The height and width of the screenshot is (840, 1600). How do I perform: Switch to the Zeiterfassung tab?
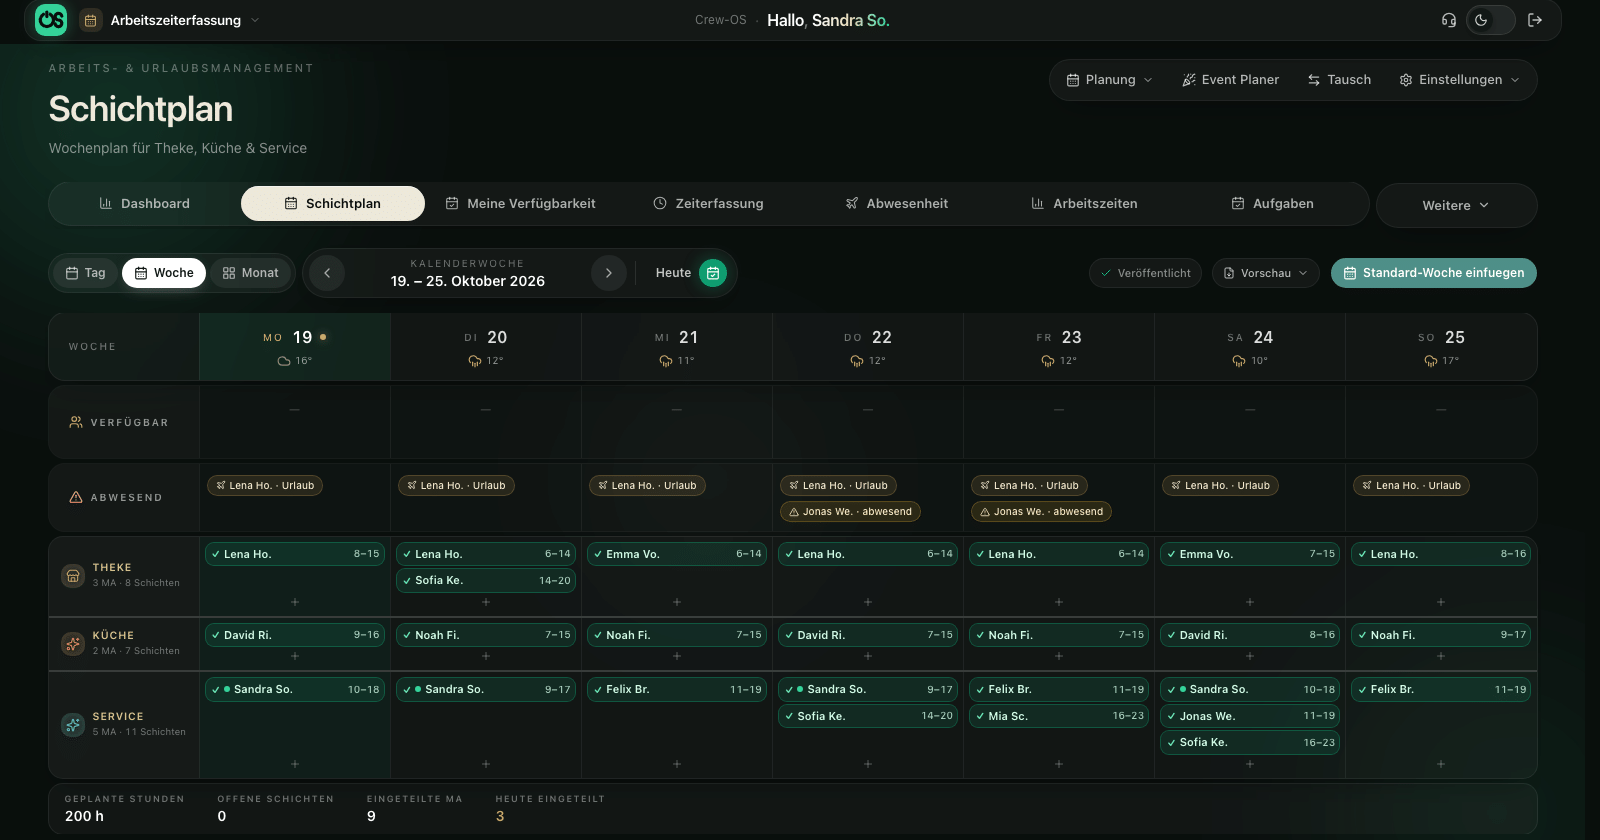(x=709, y=204)
